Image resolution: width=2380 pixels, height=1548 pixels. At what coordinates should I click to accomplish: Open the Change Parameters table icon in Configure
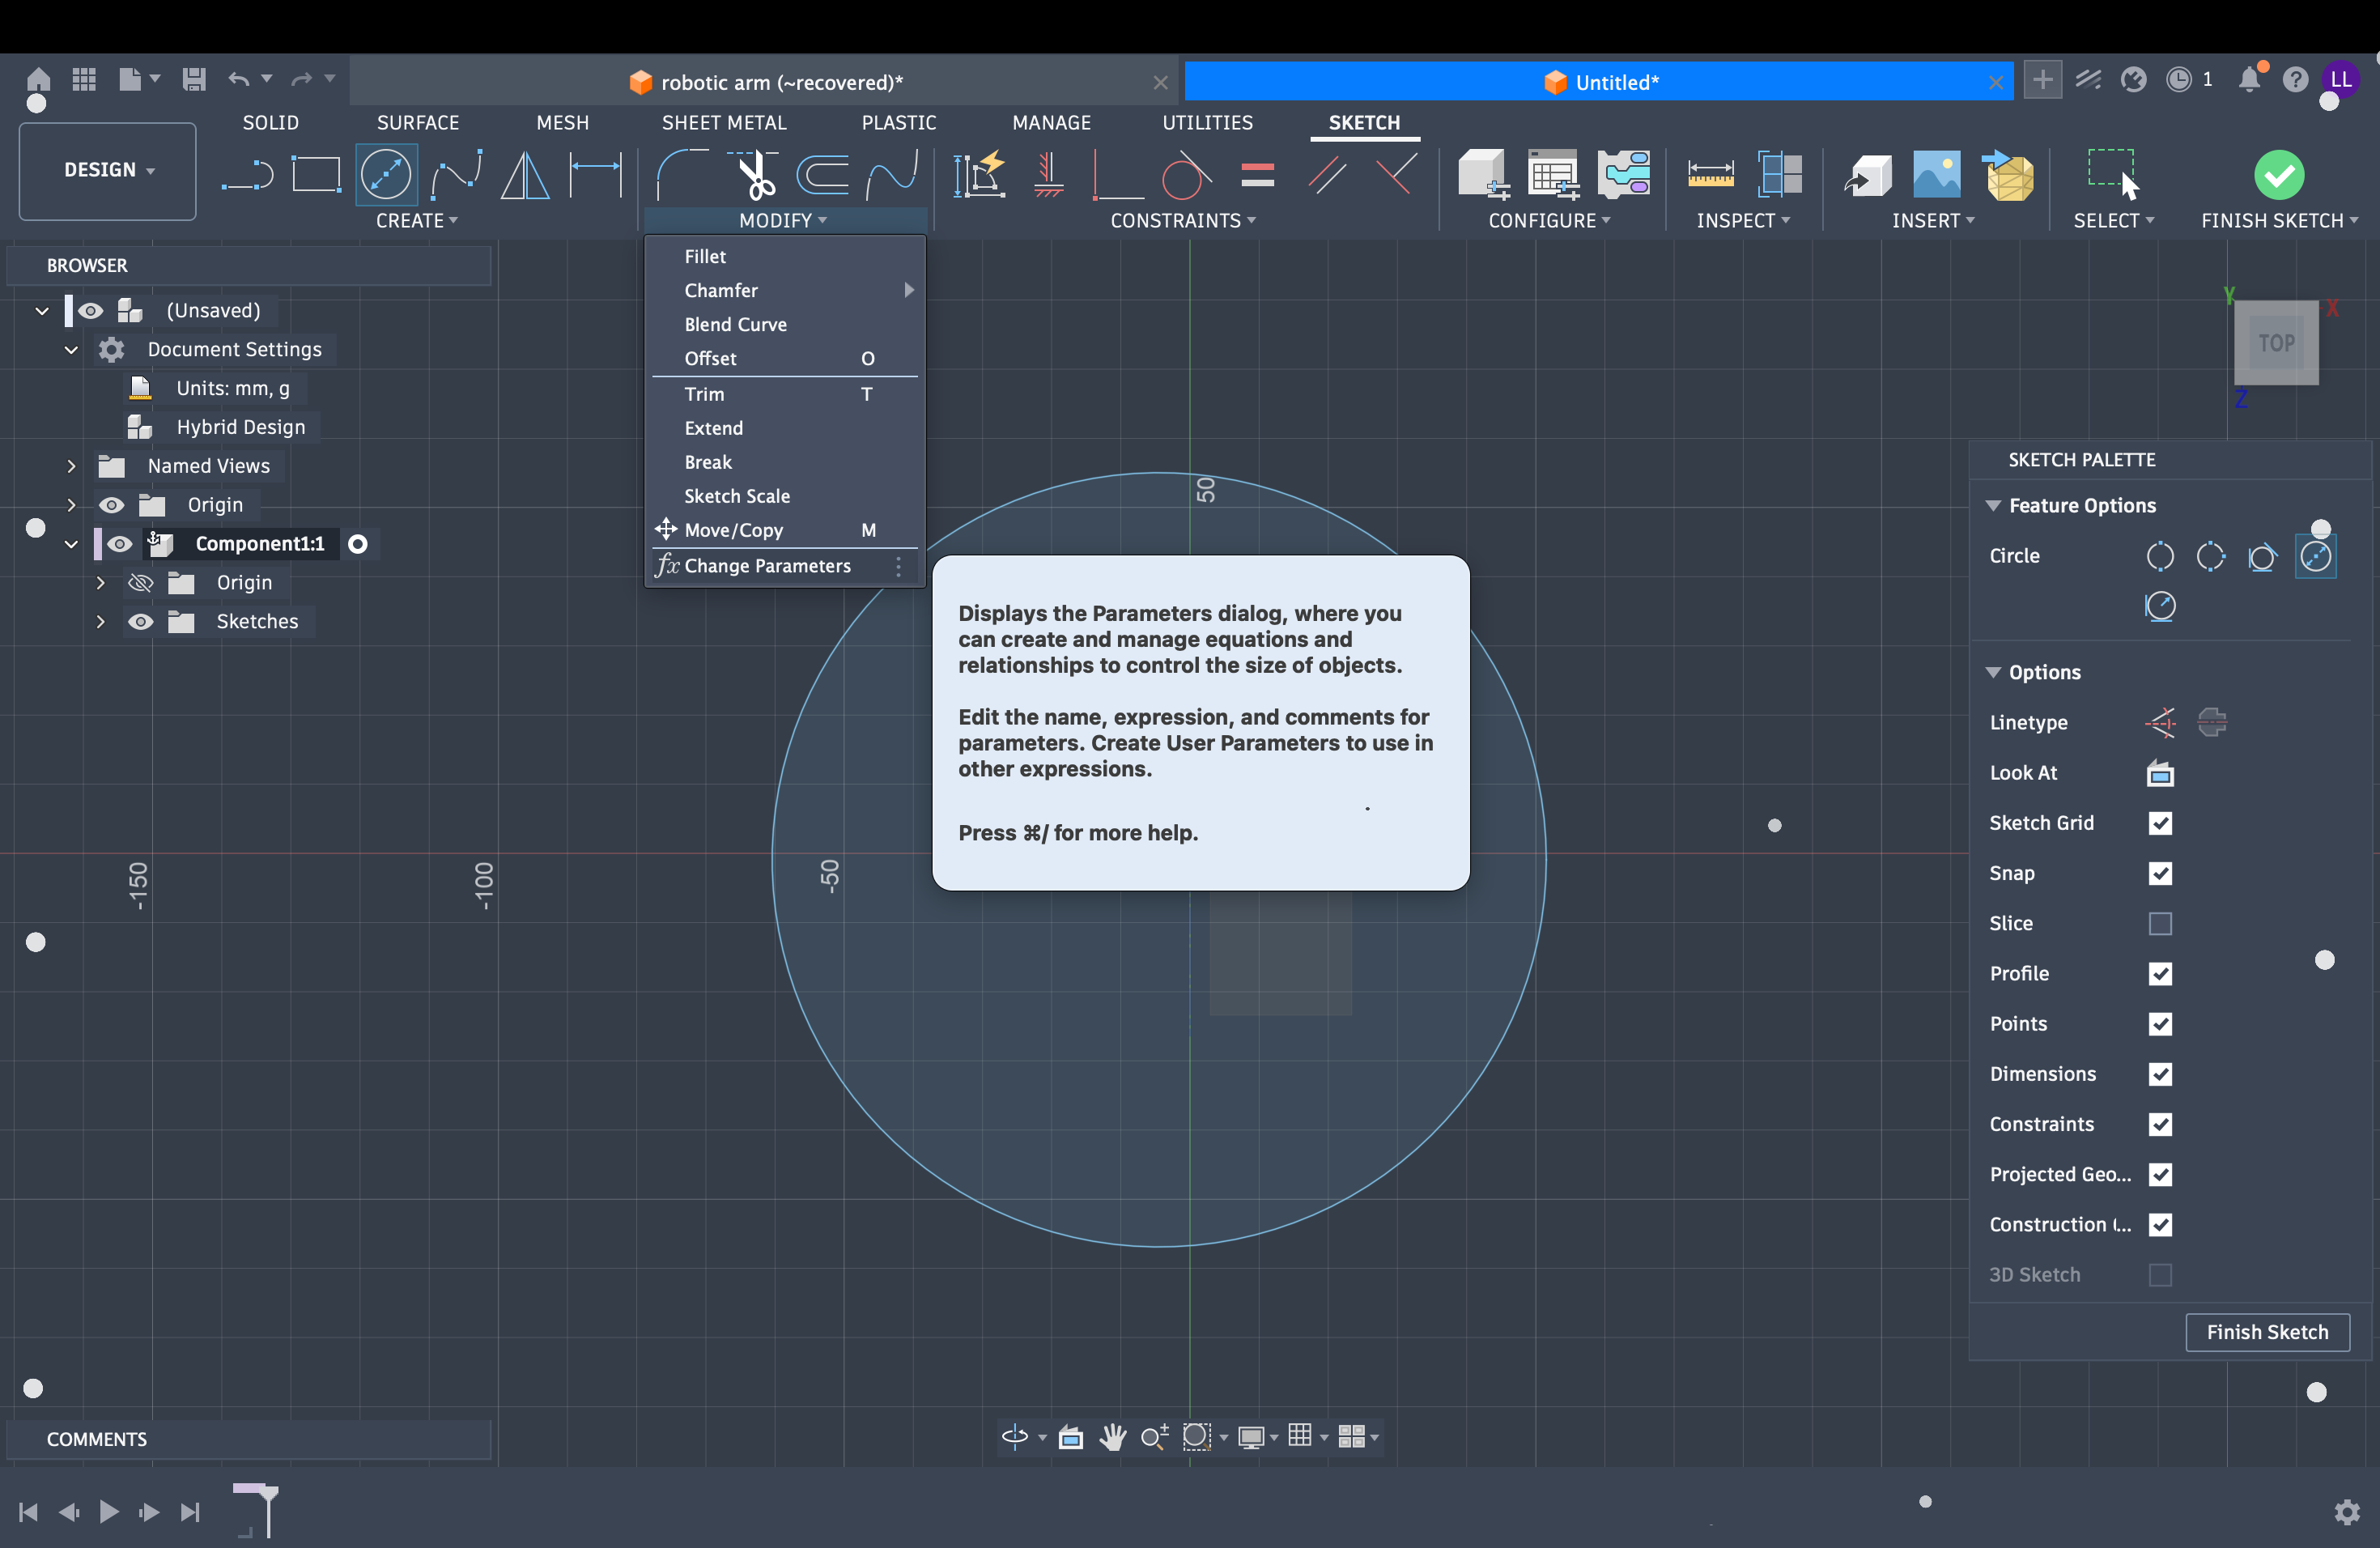point(1553,175)
